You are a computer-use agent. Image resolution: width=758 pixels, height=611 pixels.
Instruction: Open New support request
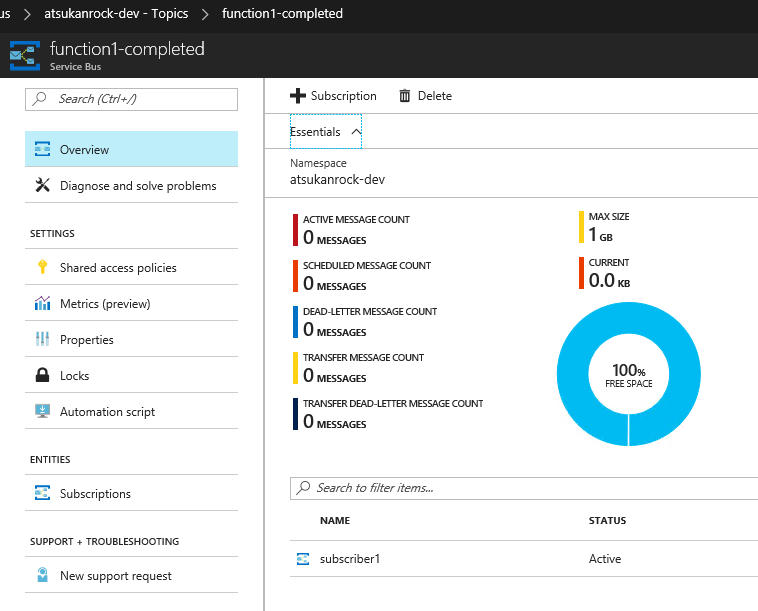pyautogui.click(x=131, y=575)
